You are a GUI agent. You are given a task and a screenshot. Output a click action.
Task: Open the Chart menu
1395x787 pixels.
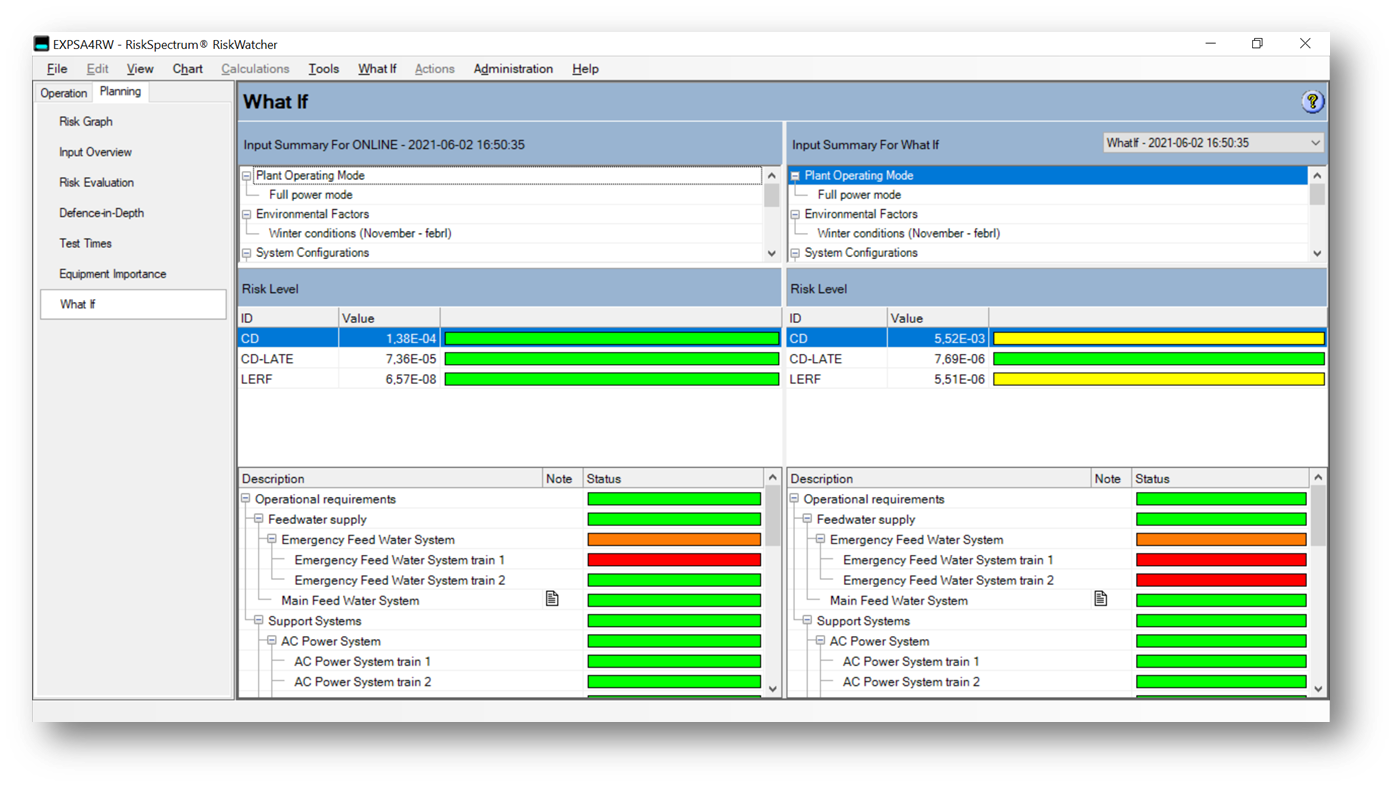pyautogui.click(x=187, y=69)
